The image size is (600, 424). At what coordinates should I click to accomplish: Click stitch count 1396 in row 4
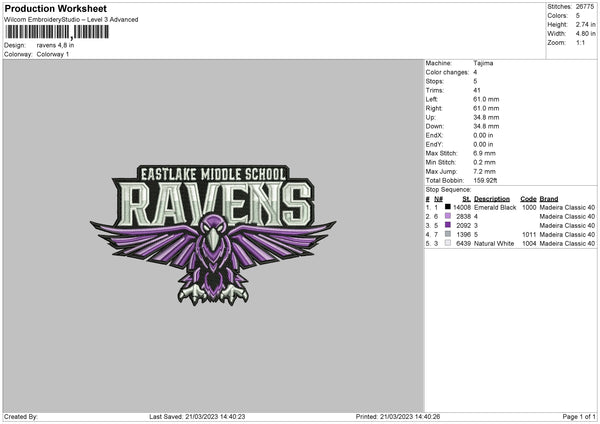pos(463,235)
